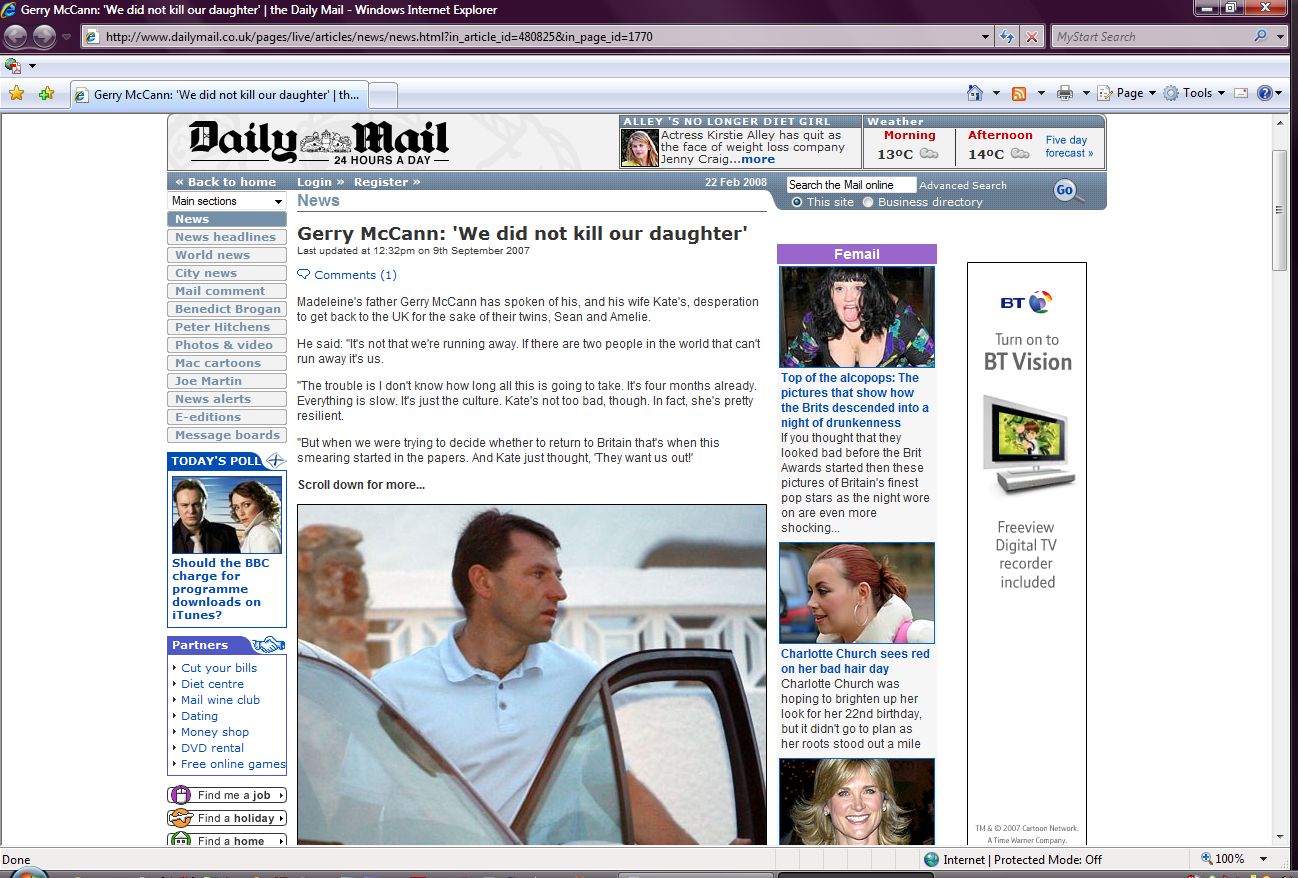Open the 'Advanced Search' link

point(962,185)
